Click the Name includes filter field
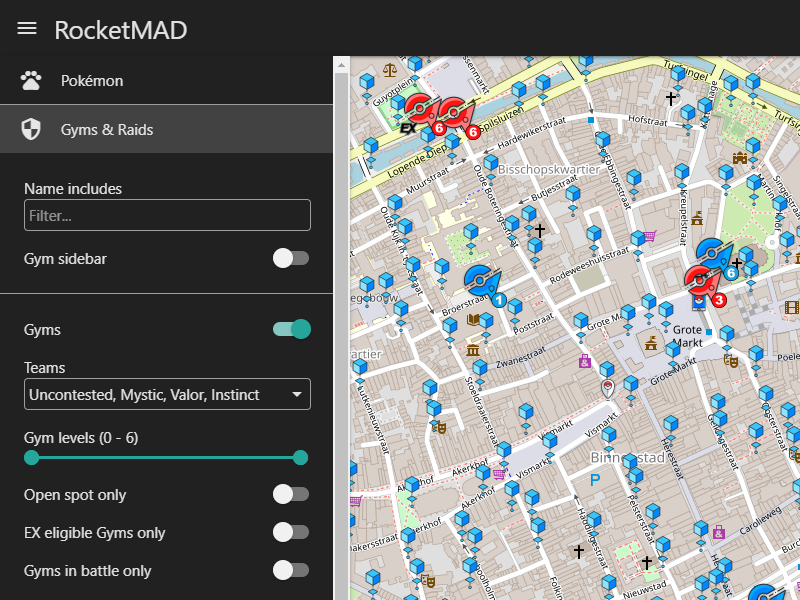The image size is (800, 600). click(x=167, y=215)
